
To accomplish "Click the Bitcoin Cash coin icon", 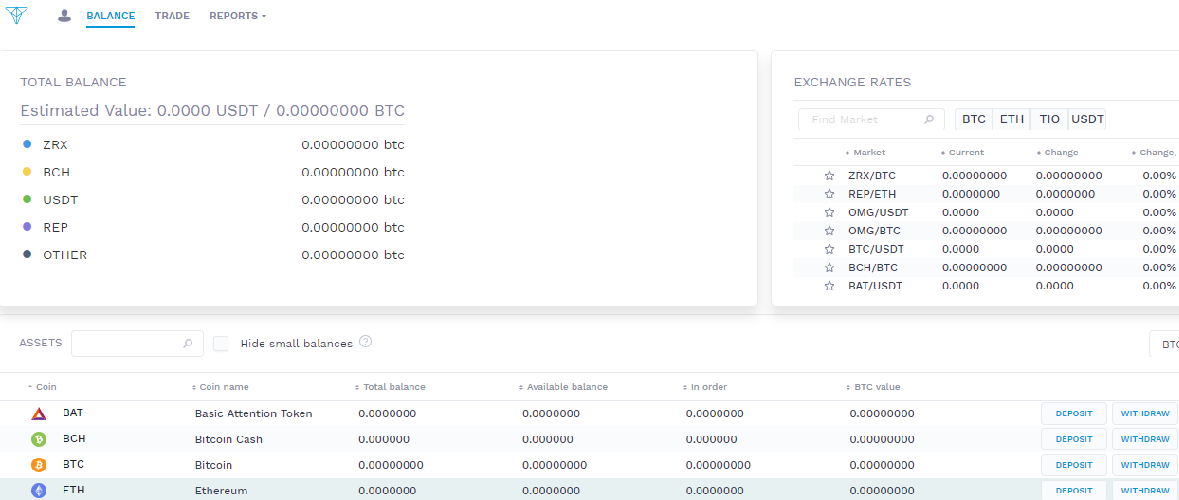I will coord(38,439).
